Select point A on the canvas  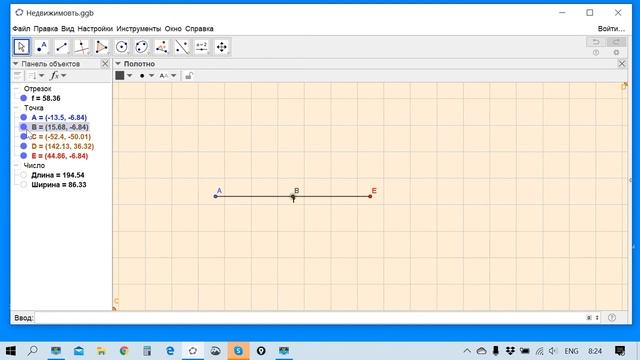(216, 196)
